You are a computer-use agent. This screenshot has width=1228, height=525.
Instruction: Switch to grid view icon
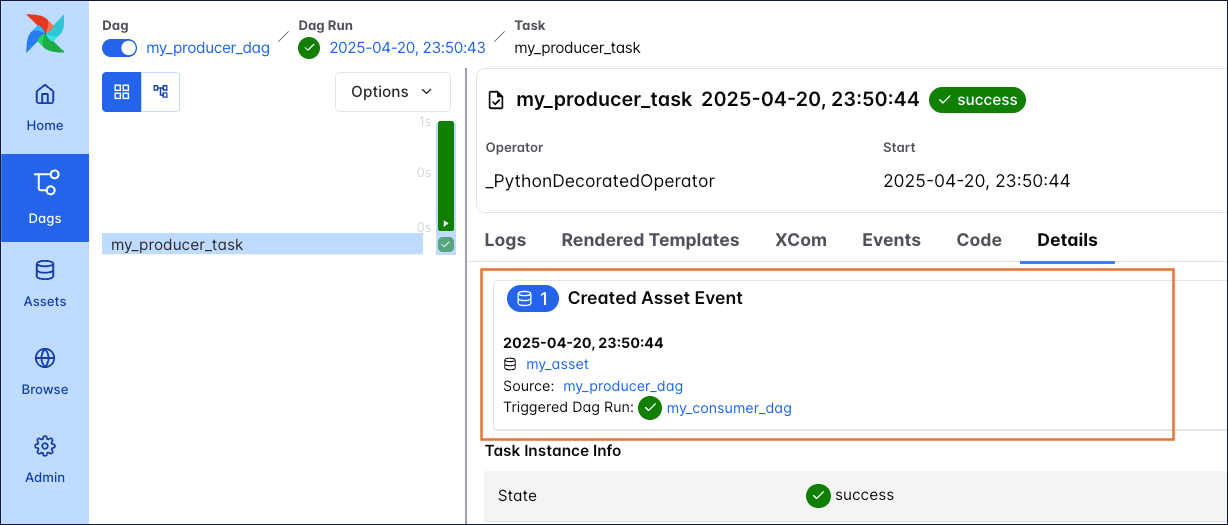122,92
